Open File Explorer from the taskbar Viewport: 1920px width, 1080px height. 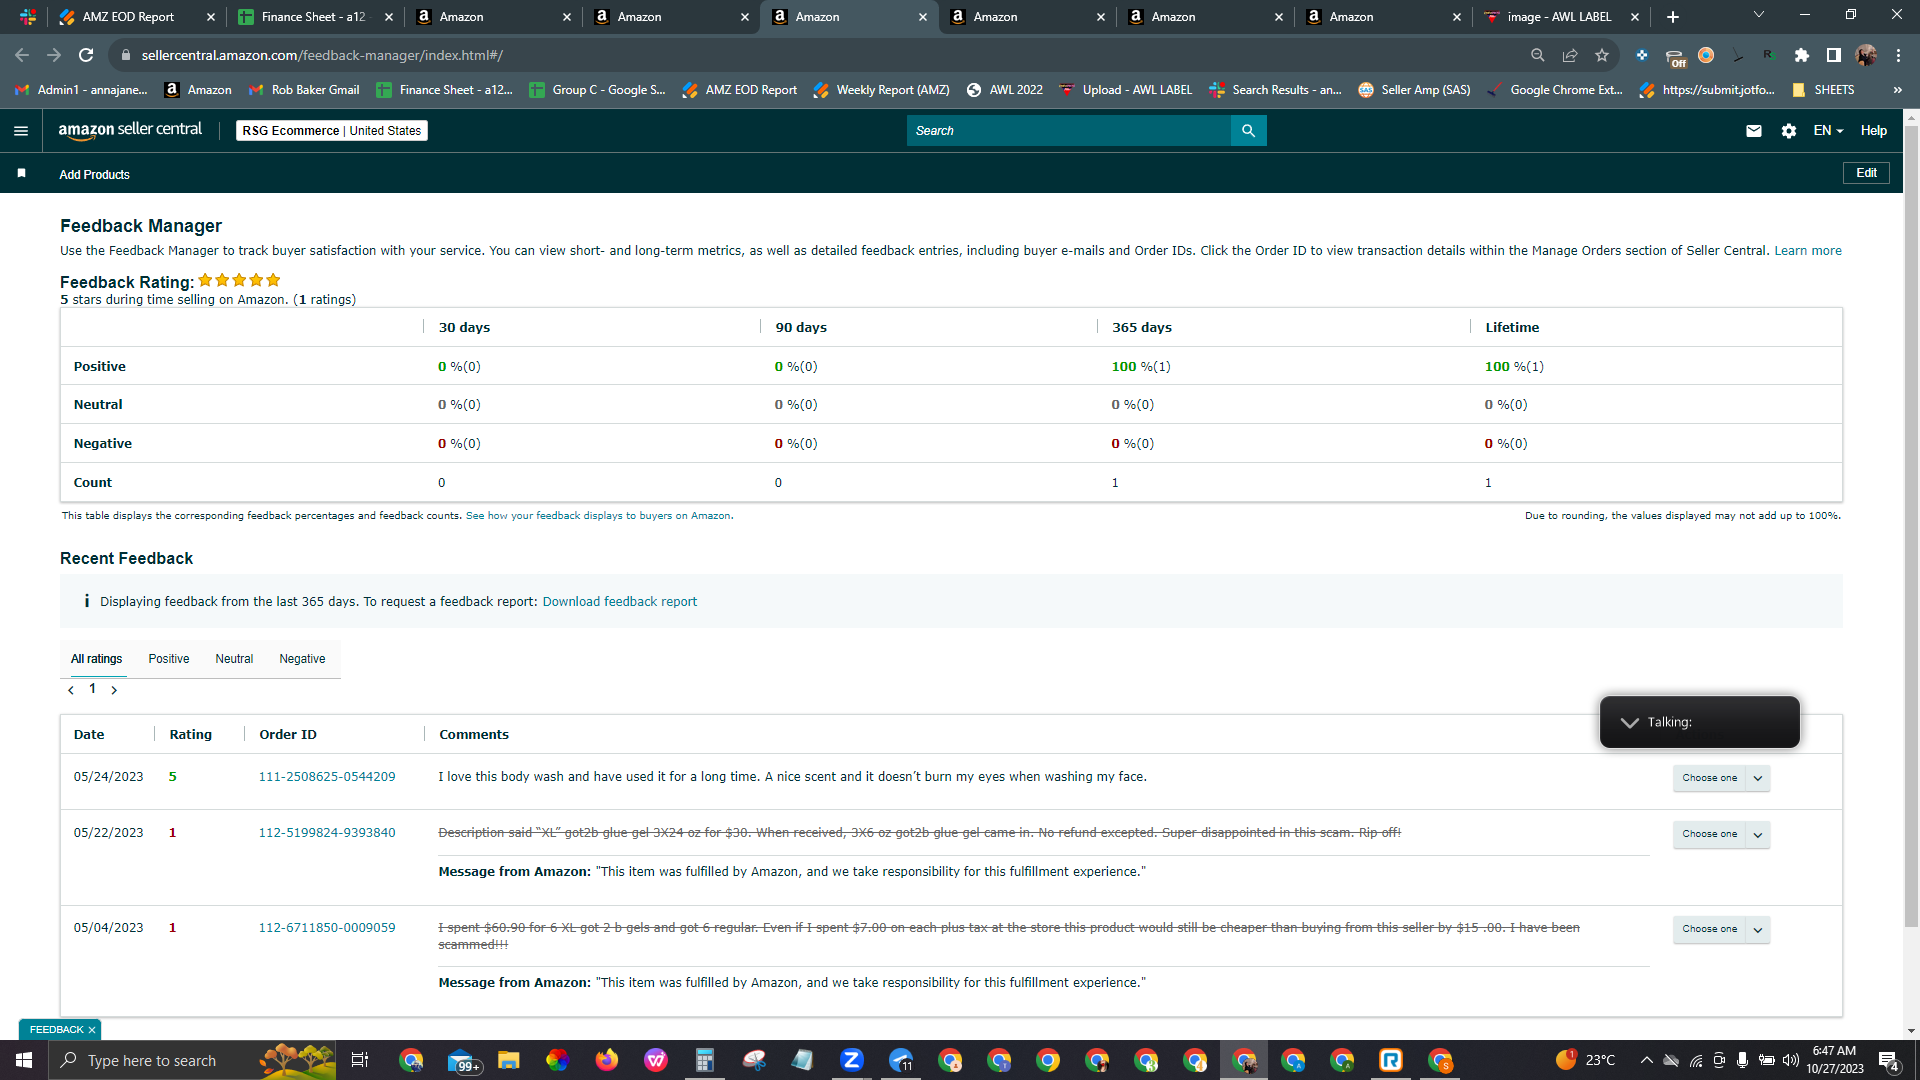509,1060
